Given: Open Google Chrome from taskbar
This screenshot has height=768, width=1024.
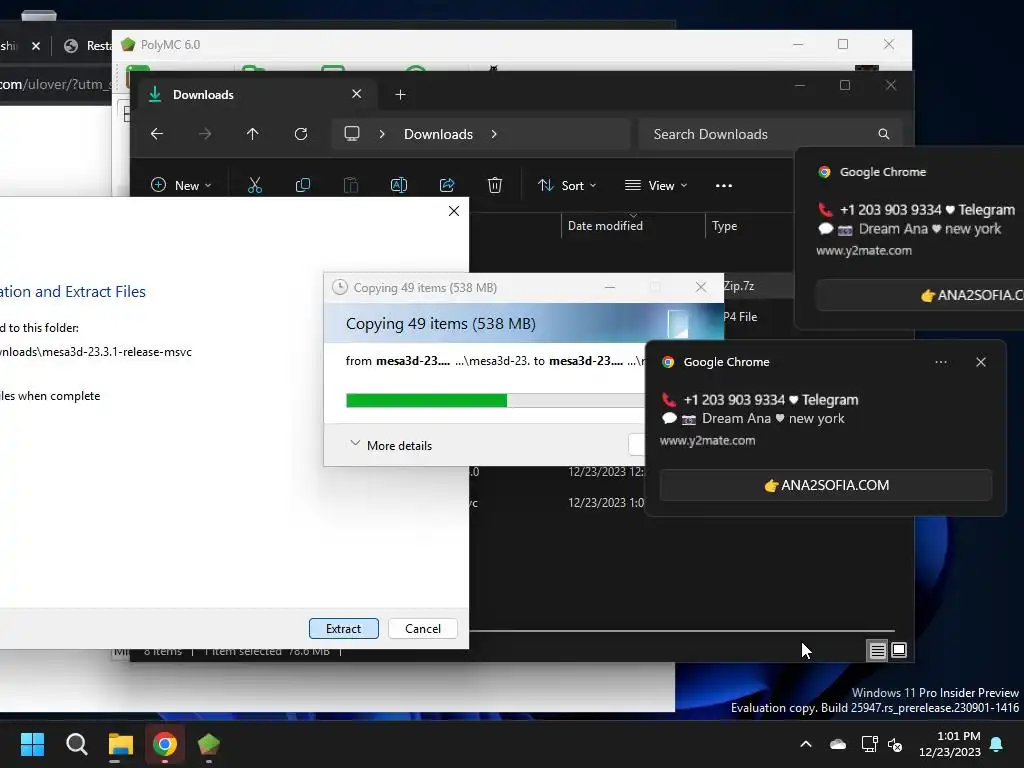Looking at the screenshot, I should [x=165, y=744].
